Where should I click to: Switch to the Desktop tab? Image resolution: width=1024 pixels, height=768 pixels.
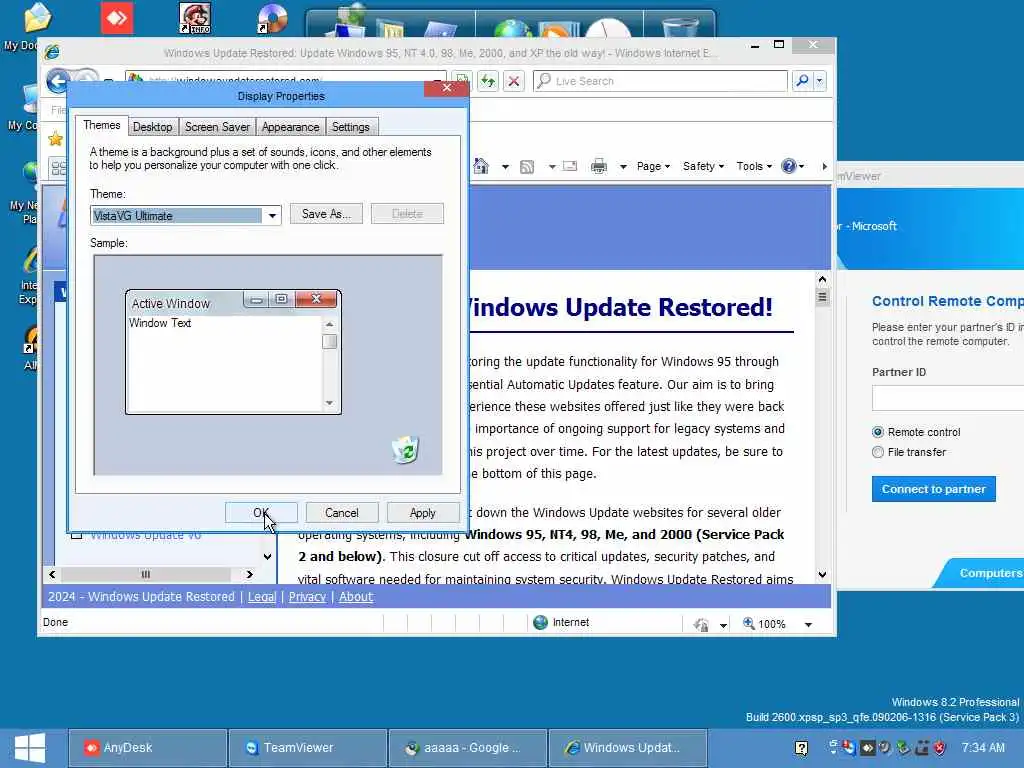click(152, 127)
